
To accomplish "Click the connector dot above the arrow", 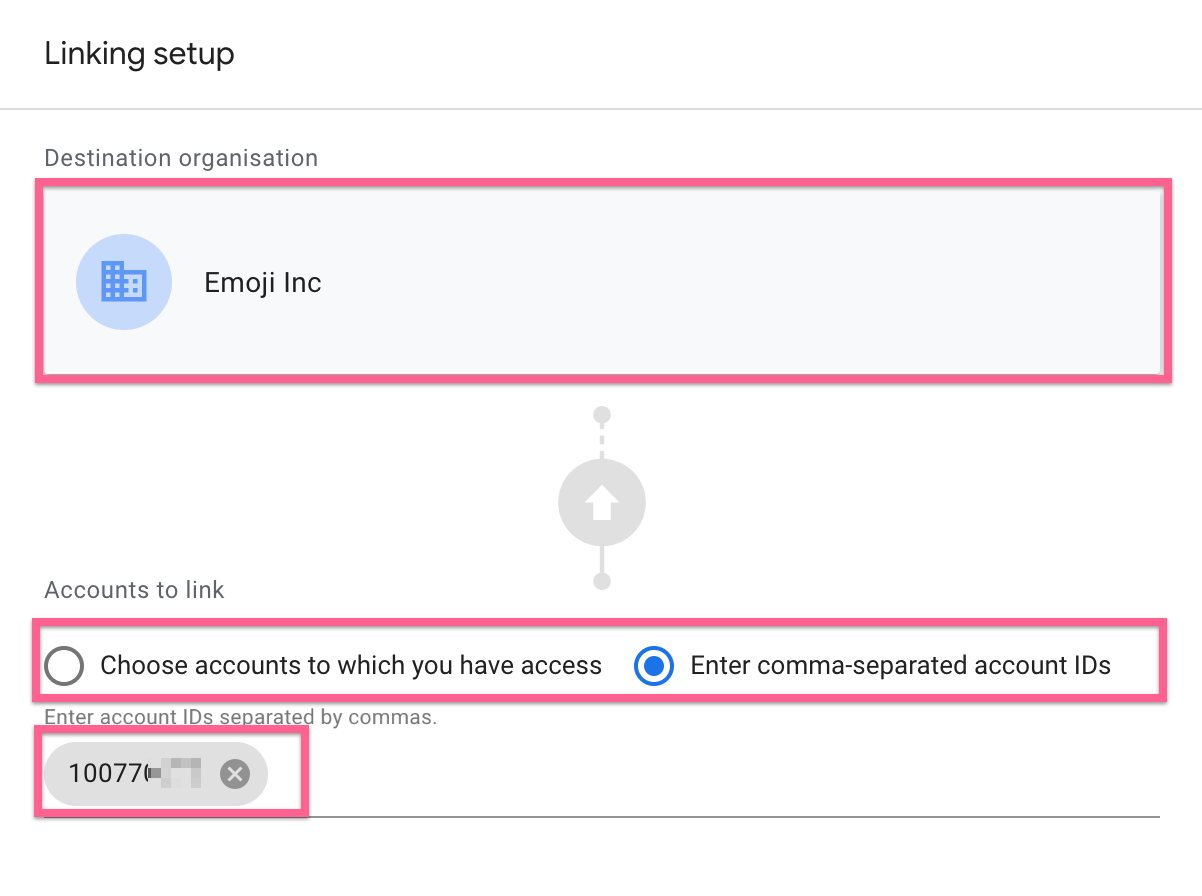I will pyautogui.click(x=601, y=415).
